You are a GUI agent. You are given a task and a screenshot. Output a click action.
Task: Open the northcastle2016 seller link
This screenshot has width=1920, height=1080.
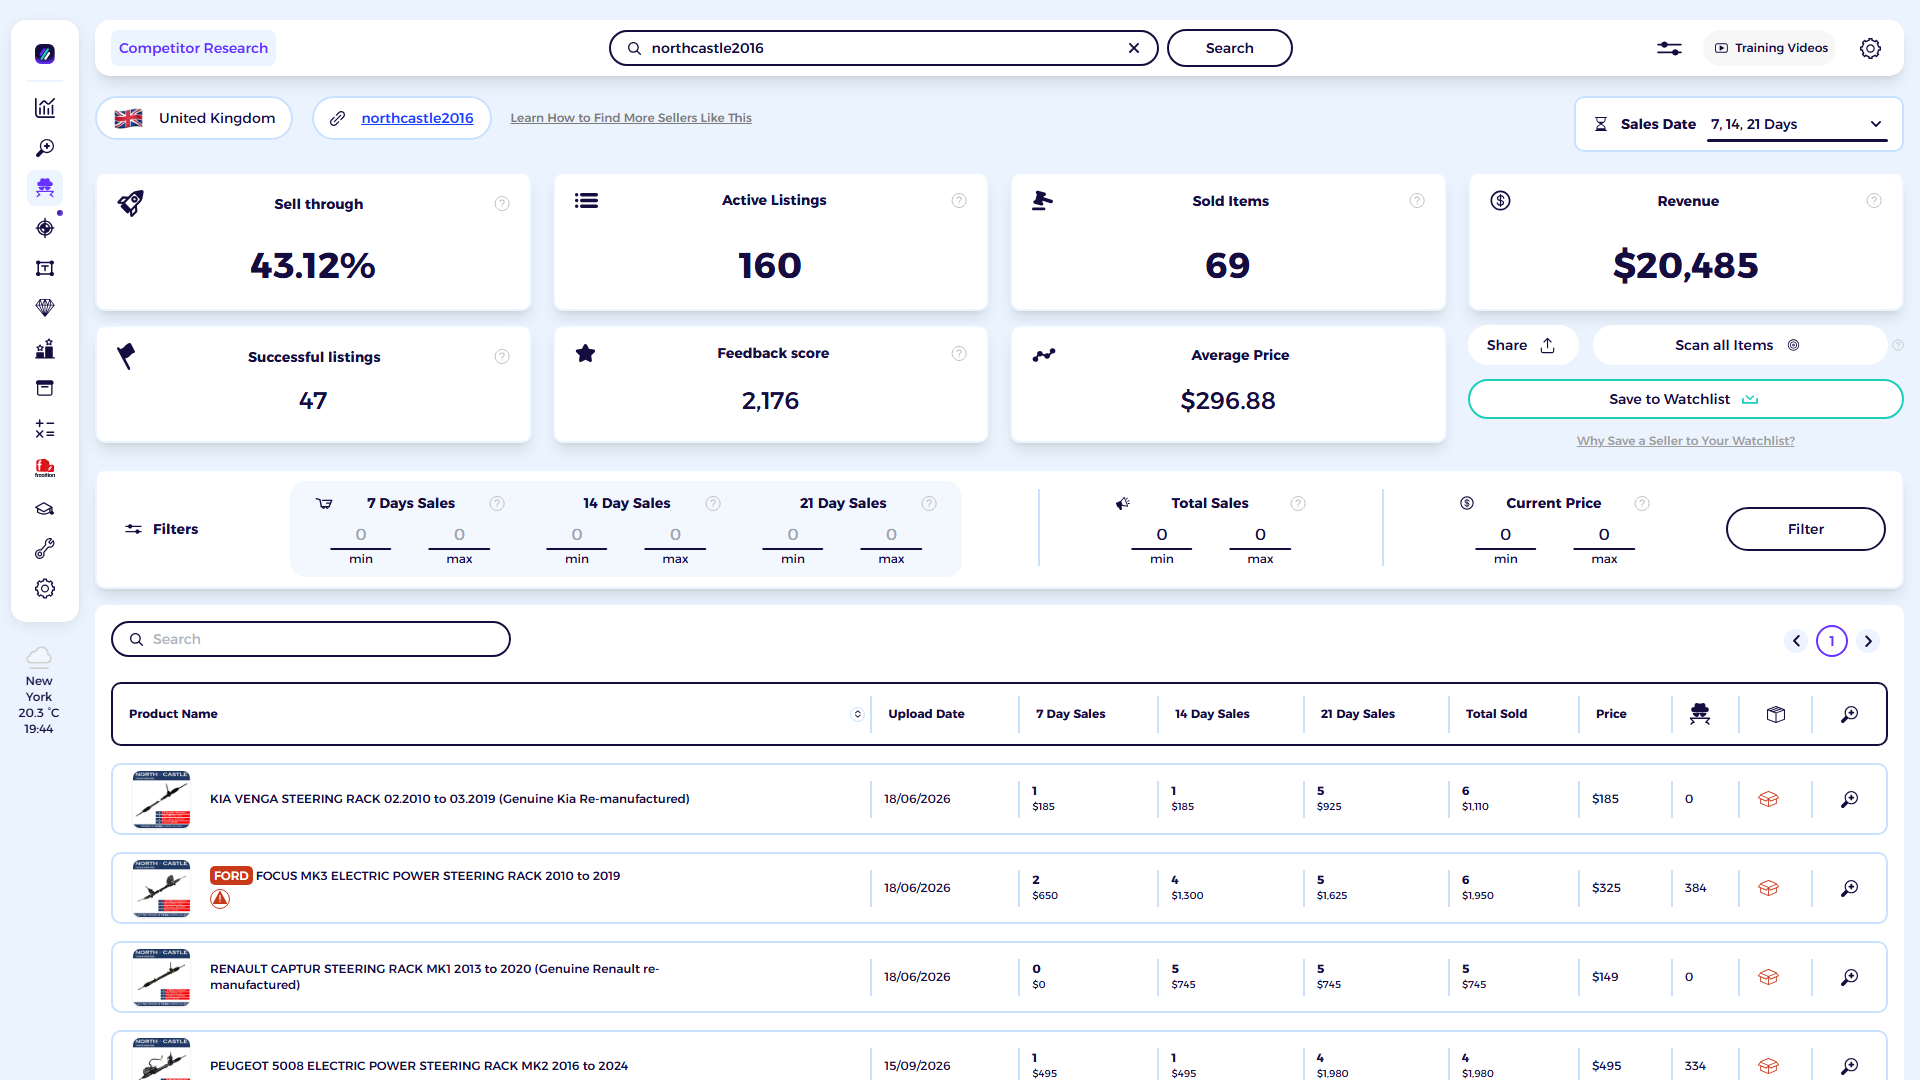tap(417, 118)
